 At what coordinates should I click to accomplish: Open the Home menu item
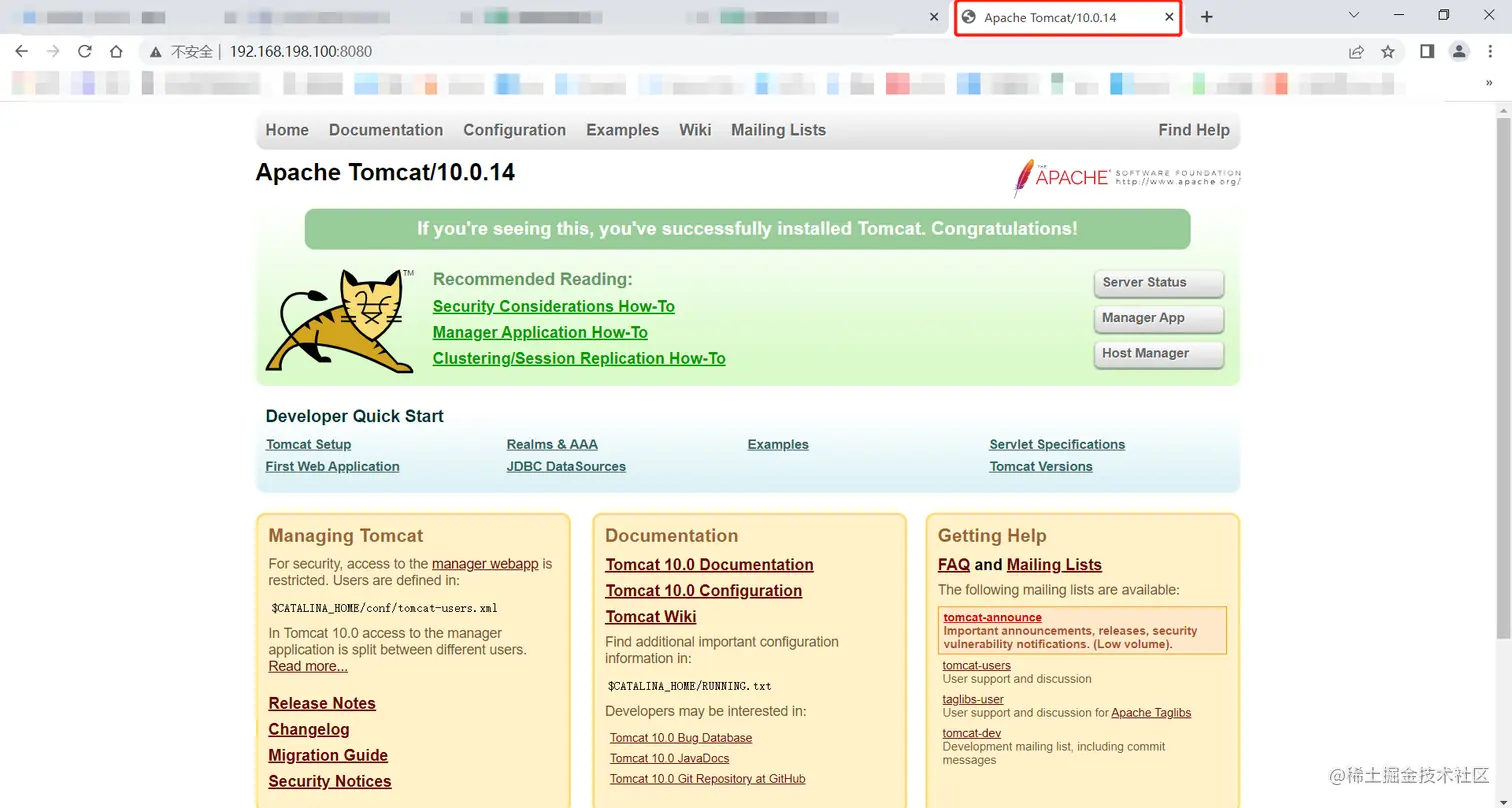coord(287,130)
